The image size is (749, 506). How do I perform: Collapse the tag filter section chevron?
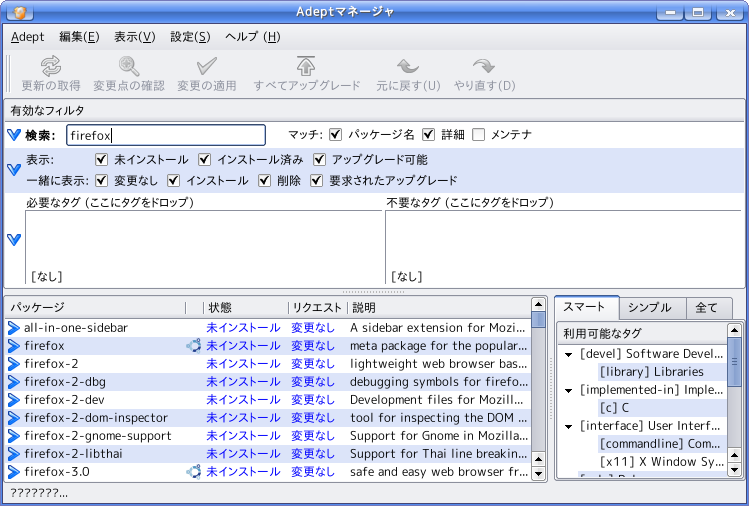[14, 239]
